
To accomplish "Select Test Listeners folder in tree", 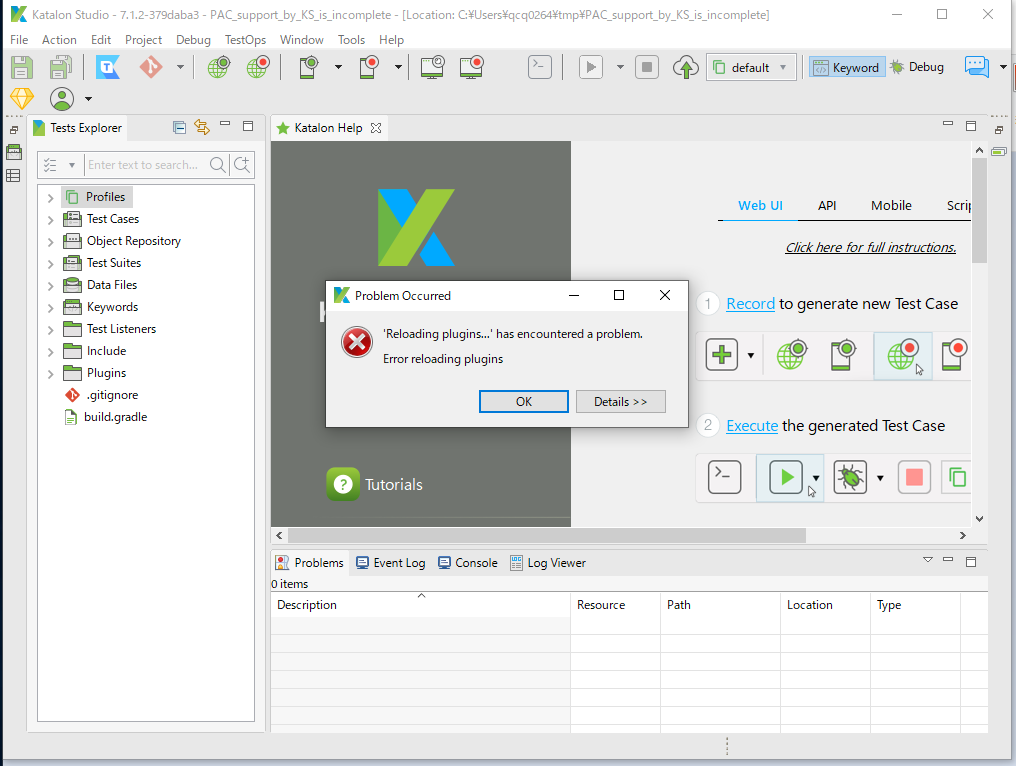I will click(x=121, y=329).
